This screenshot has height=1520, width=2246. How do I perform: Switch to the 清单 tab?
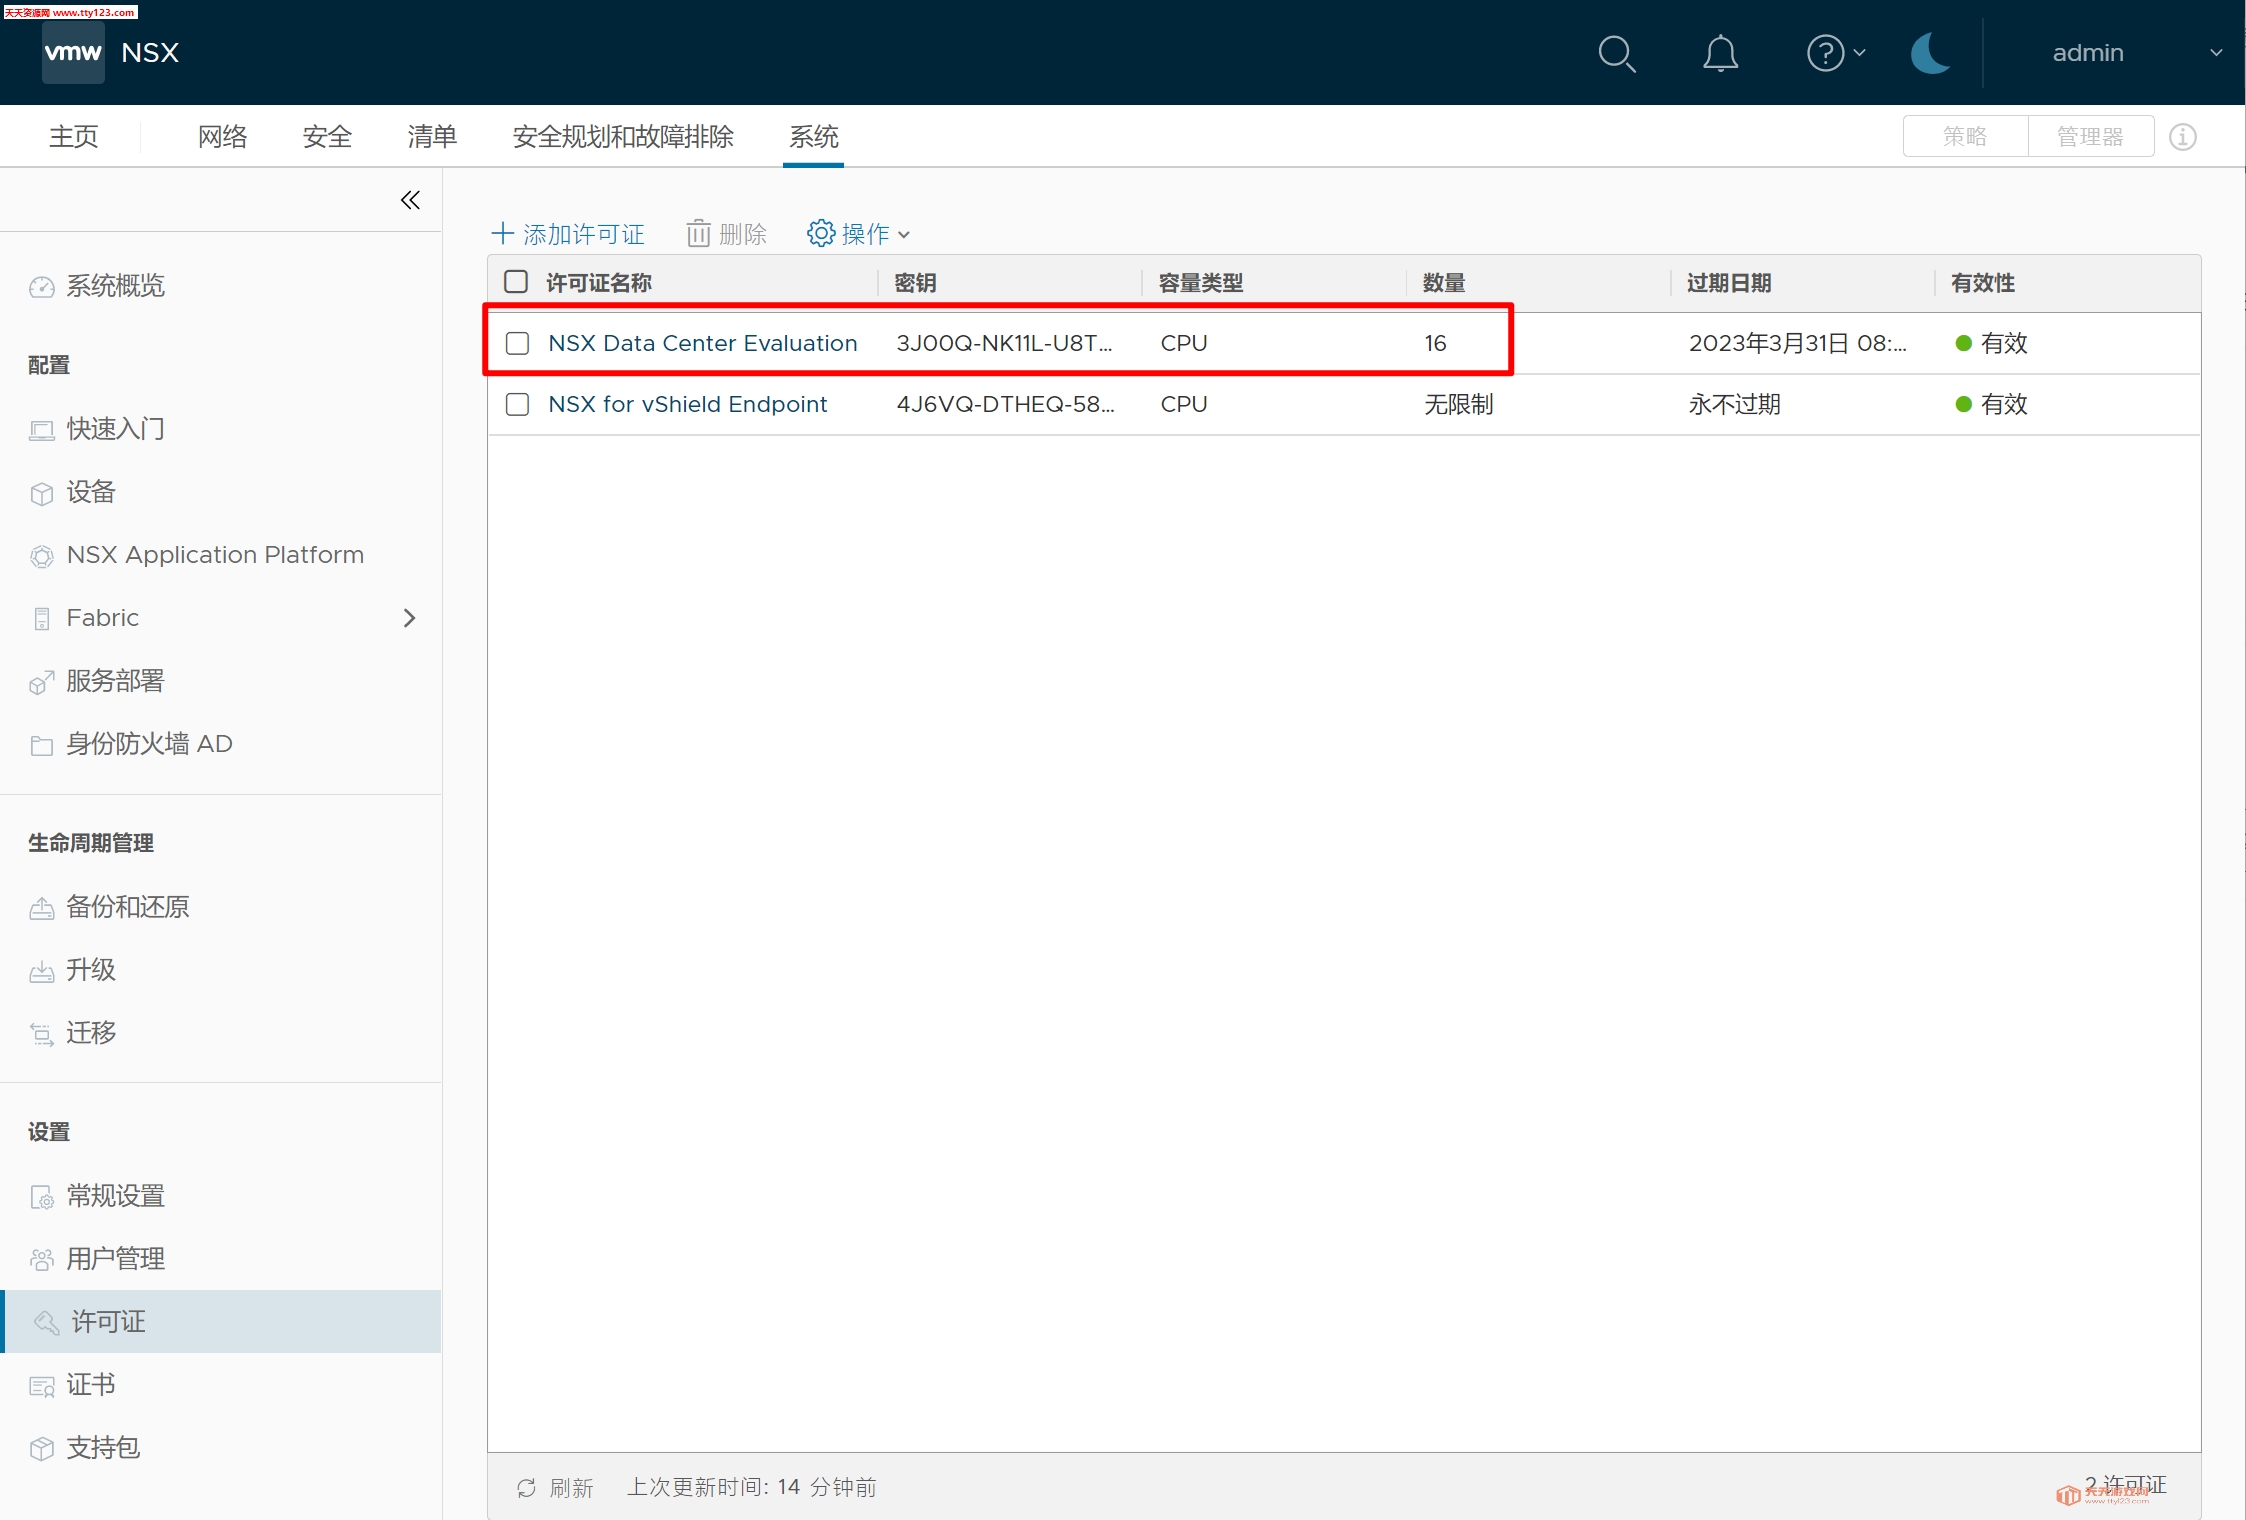click(432, 136)
